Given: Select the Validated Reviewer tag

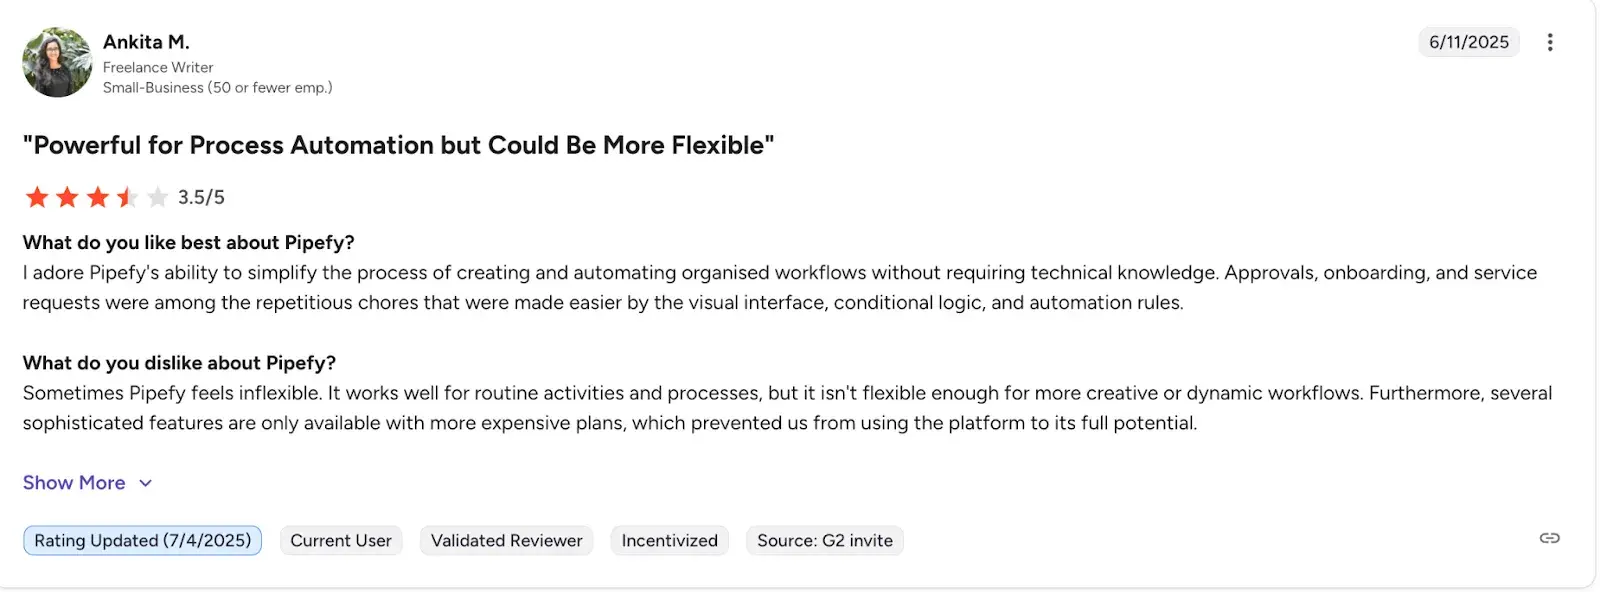Looking at the screenshot, I should 506,541.
